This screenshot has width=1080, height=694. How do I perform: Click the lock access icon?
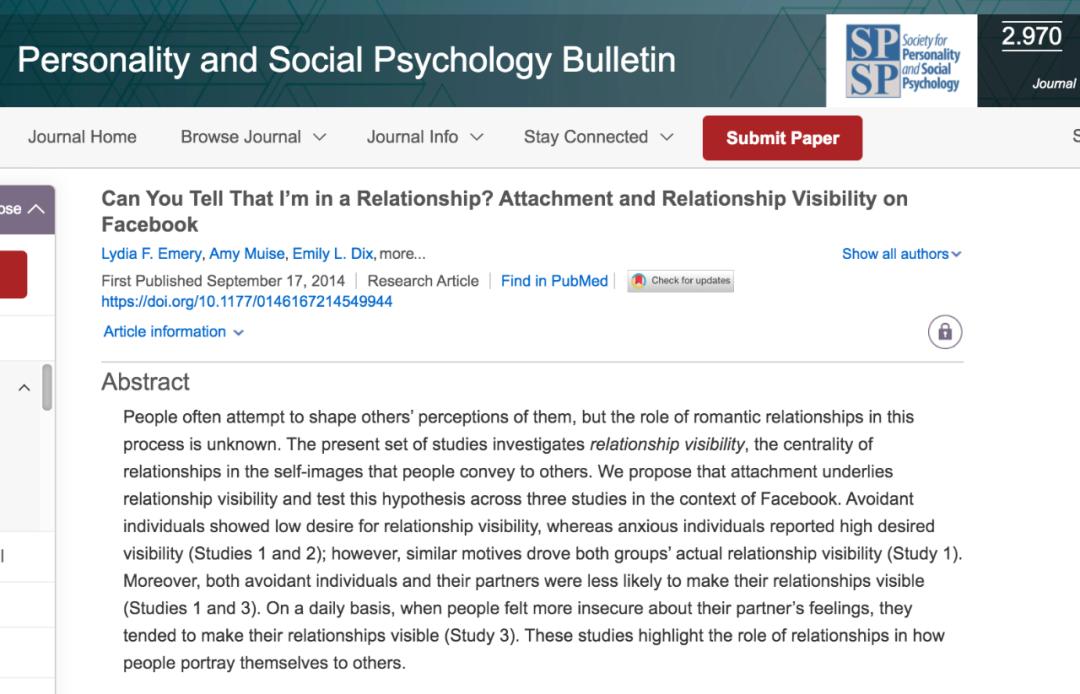tap(945, 332)
